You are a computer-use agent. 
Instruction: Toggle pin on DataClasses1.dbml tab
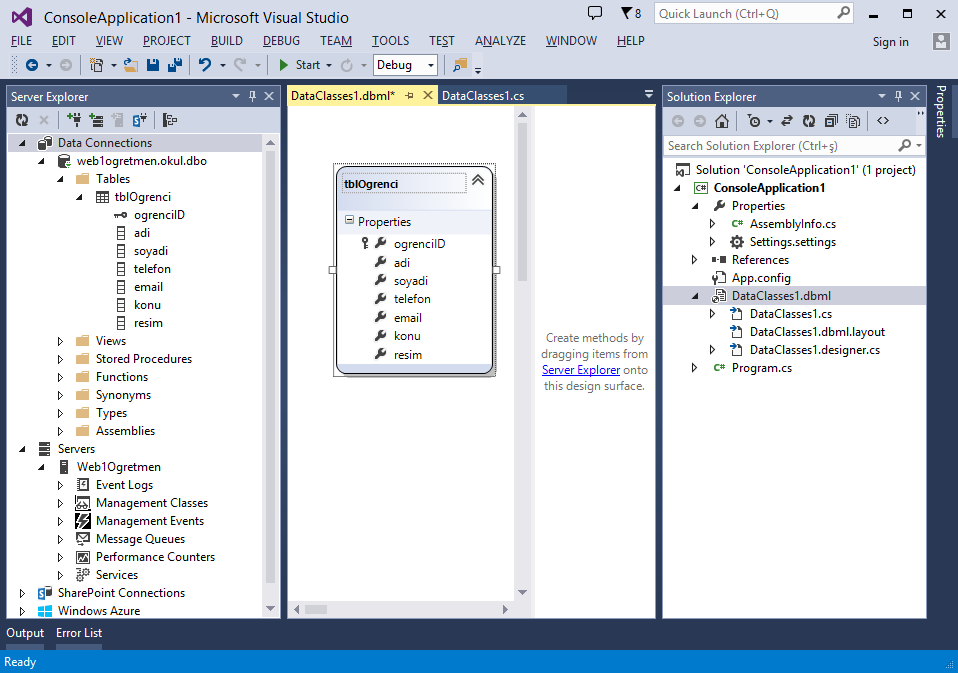[409, 95]
